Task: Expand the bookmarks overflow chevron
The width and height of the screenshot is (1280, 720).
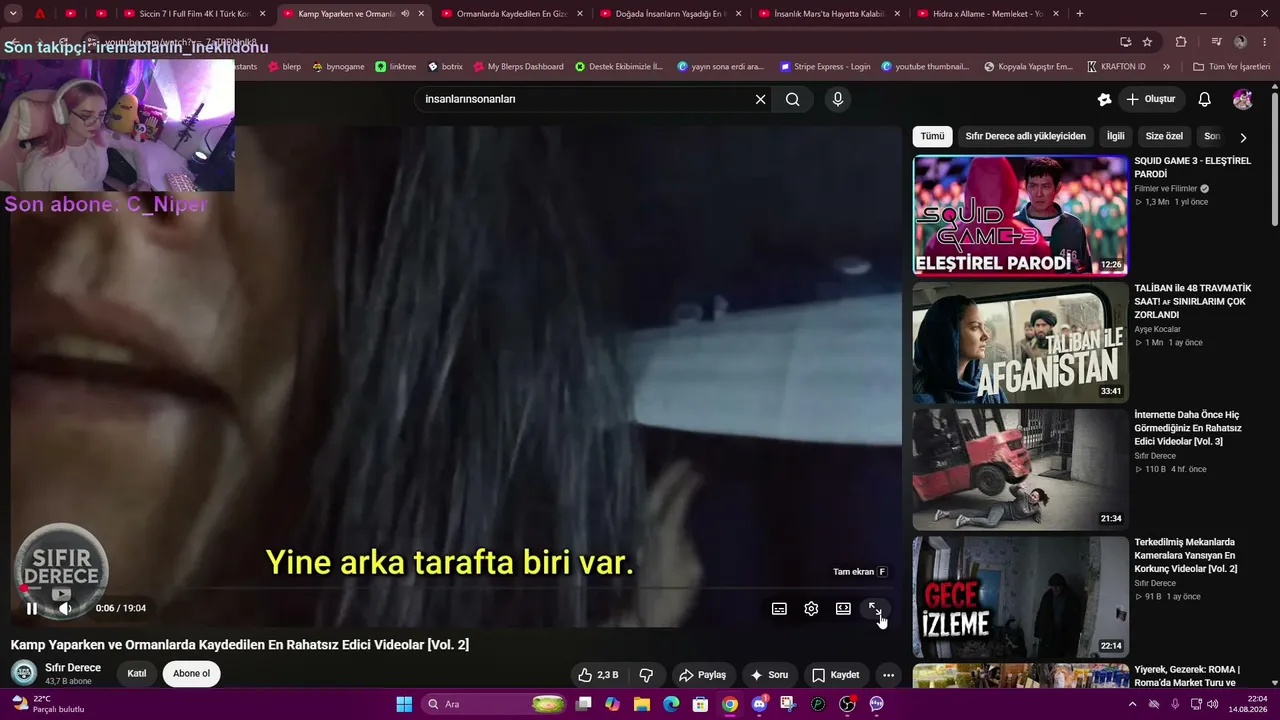Action: coord(1167,67)
